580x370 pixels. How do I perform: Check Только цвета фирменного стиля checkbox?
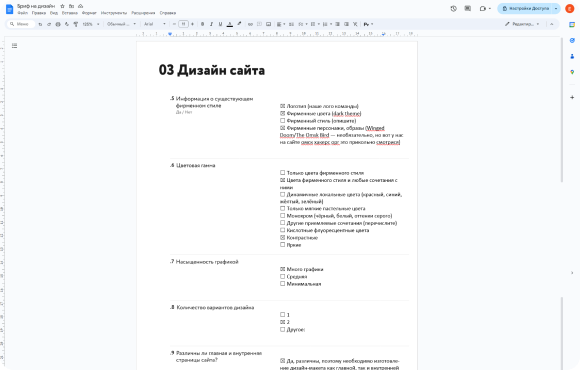[283, 173]
